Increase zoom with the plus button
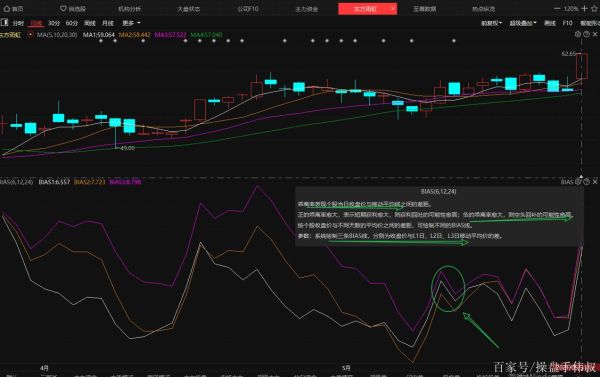This screenshot has width=600, height=377. [x=584, y=8]
